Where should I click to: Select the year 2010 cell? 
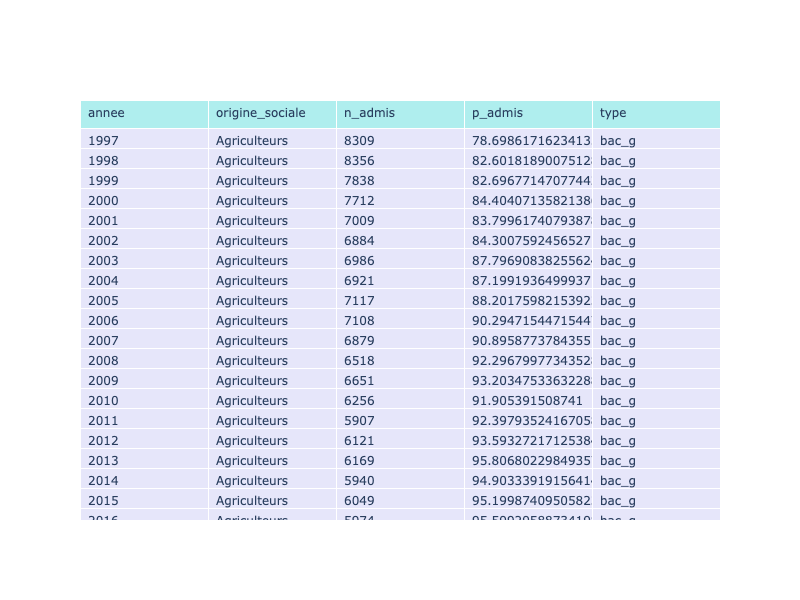tap(103, 401)
